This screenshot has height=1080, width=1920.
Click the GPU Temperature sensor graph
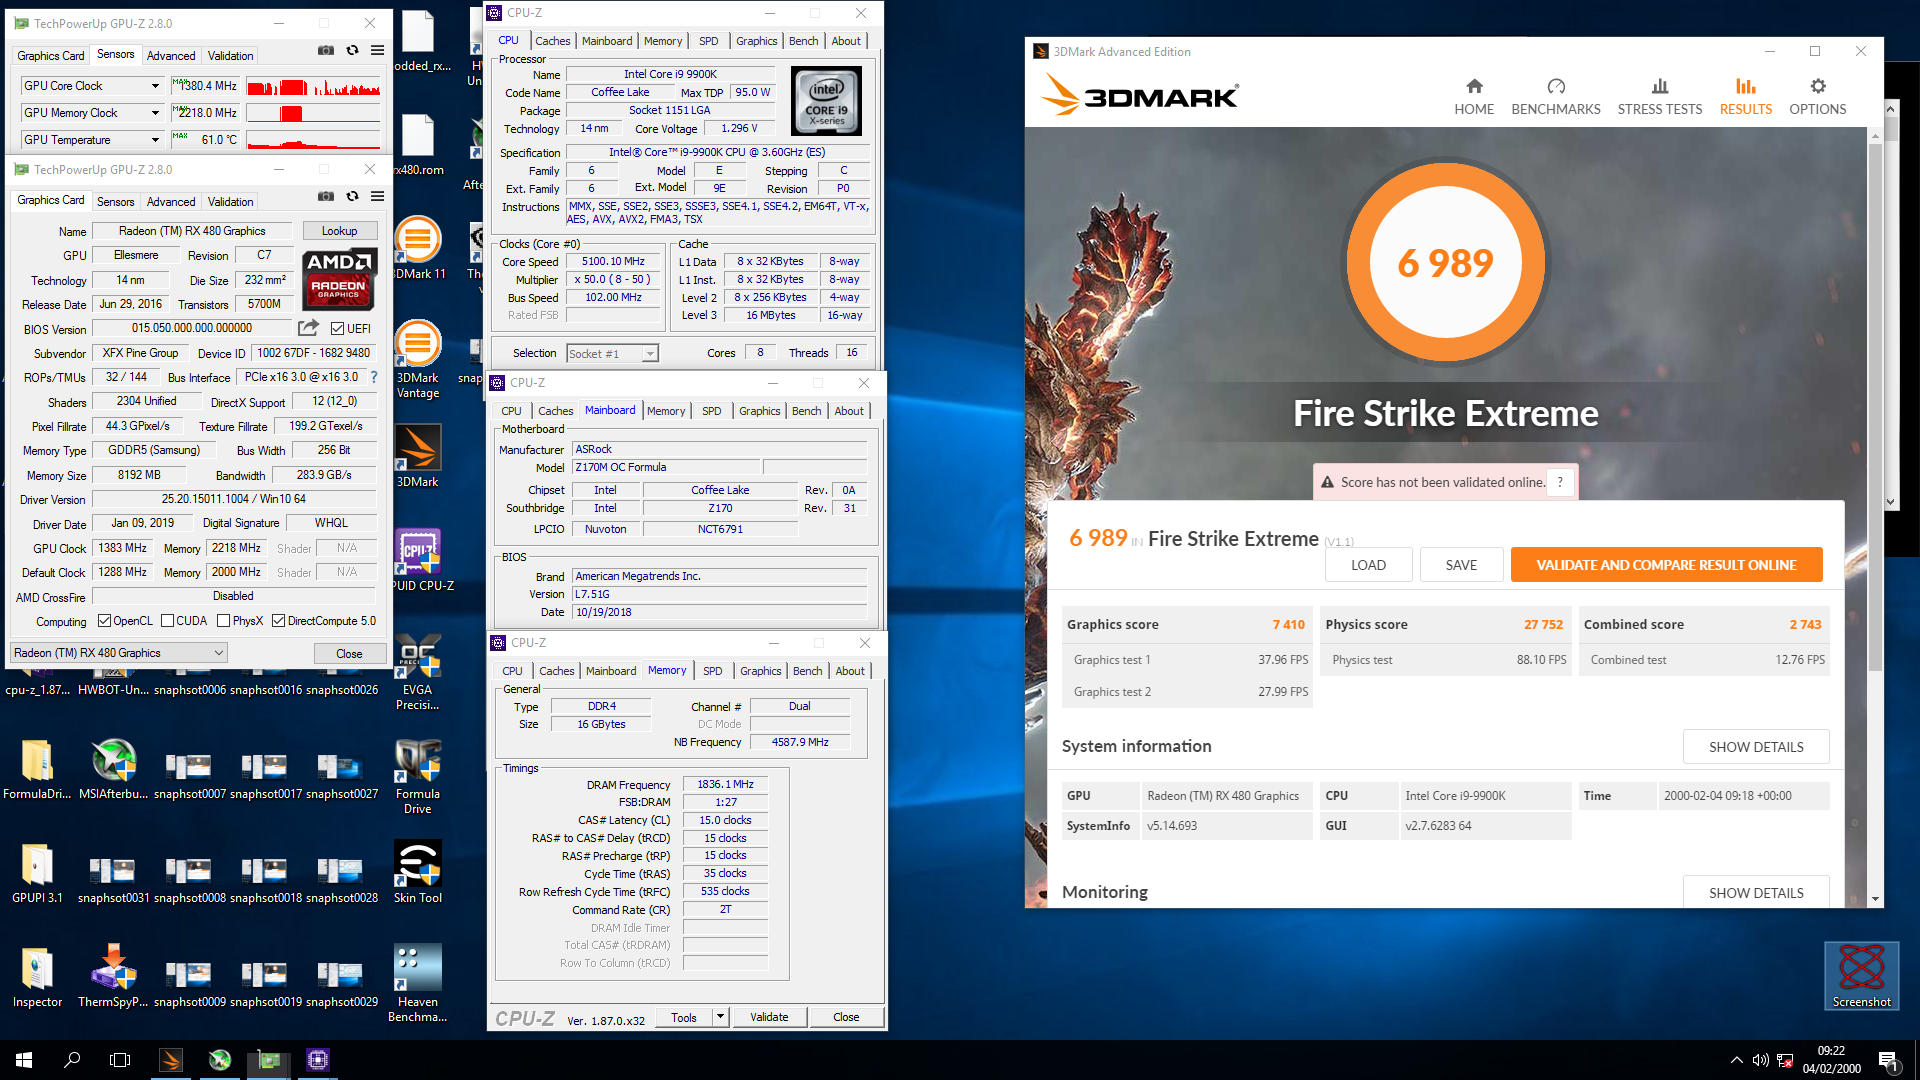click(314, 140)
